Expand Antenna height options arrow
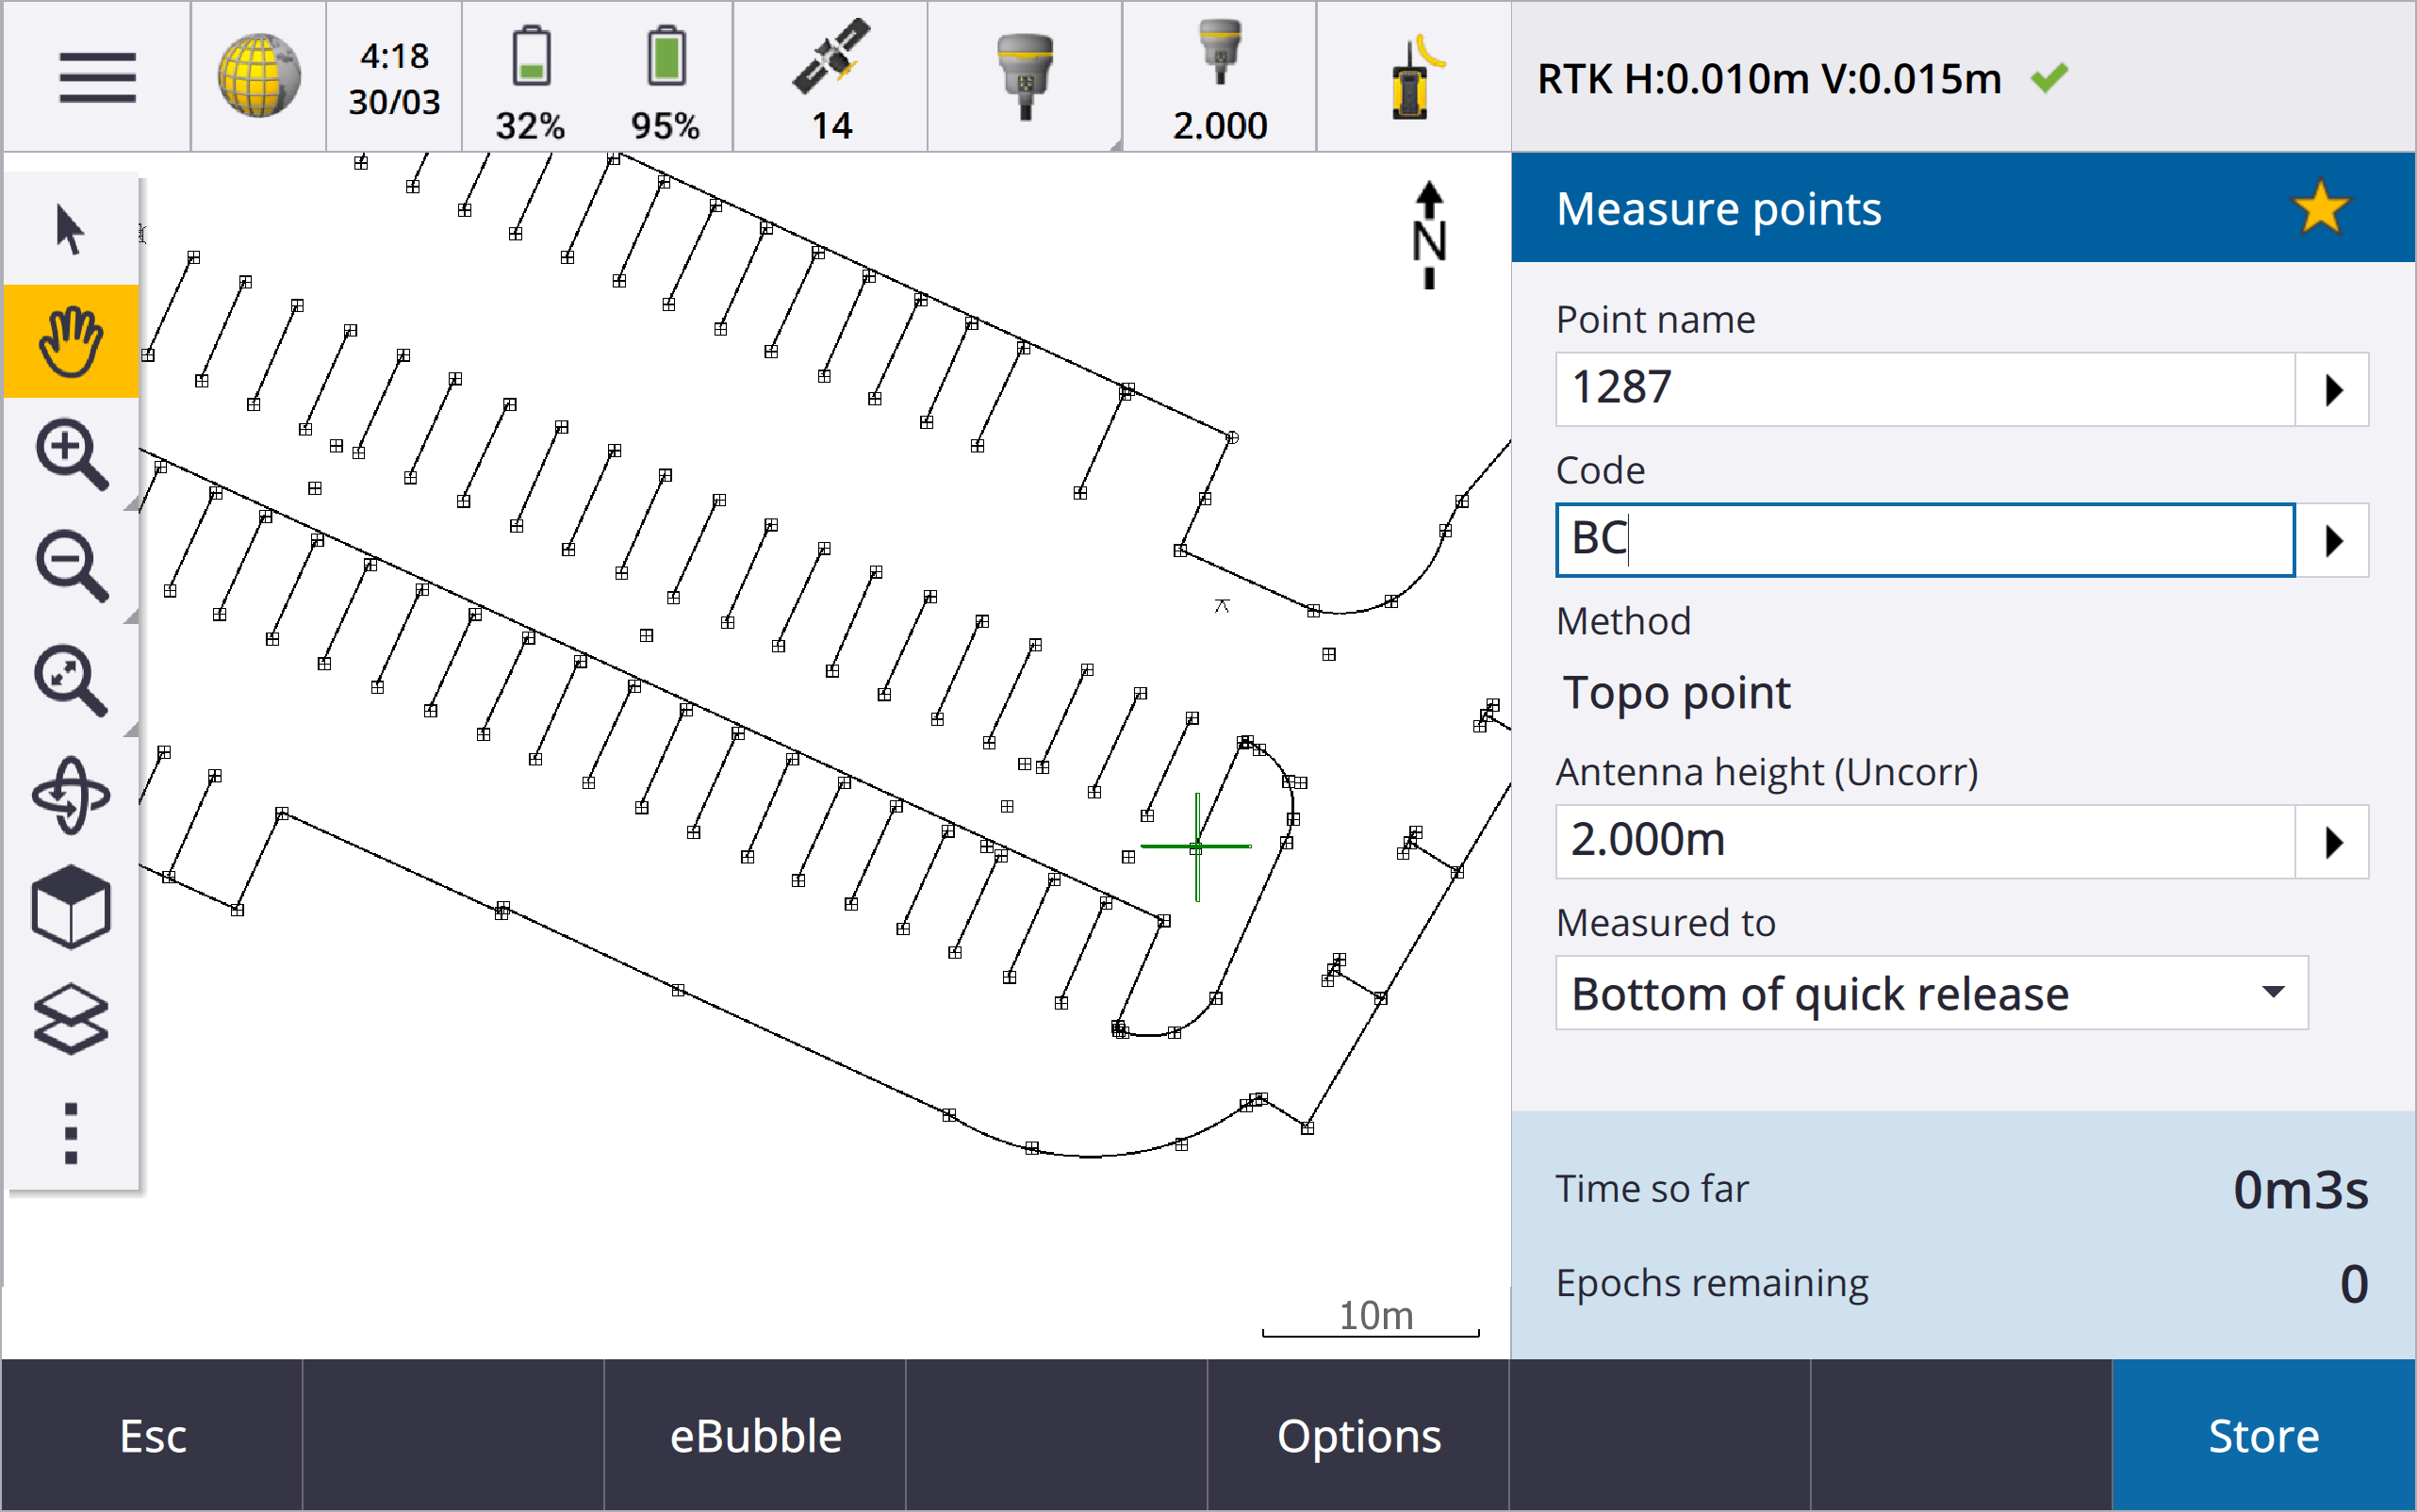The image size is (2417, 1512). pyautogui.click(x=2332, y=842)
